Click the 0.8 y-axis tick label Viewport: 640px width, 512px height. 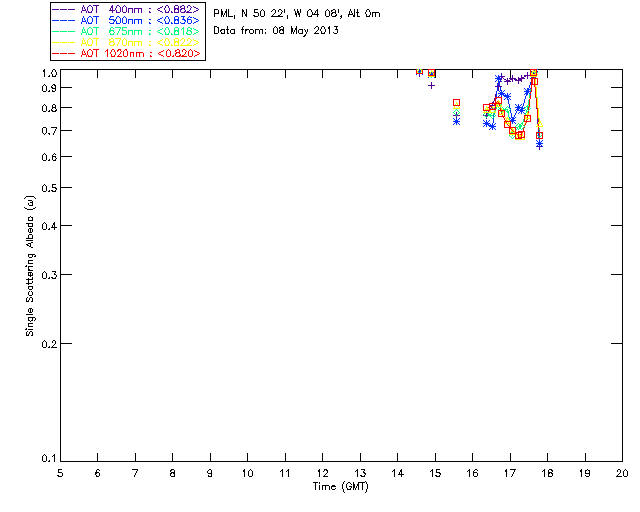pyautogui.click(x=49, y=108)
